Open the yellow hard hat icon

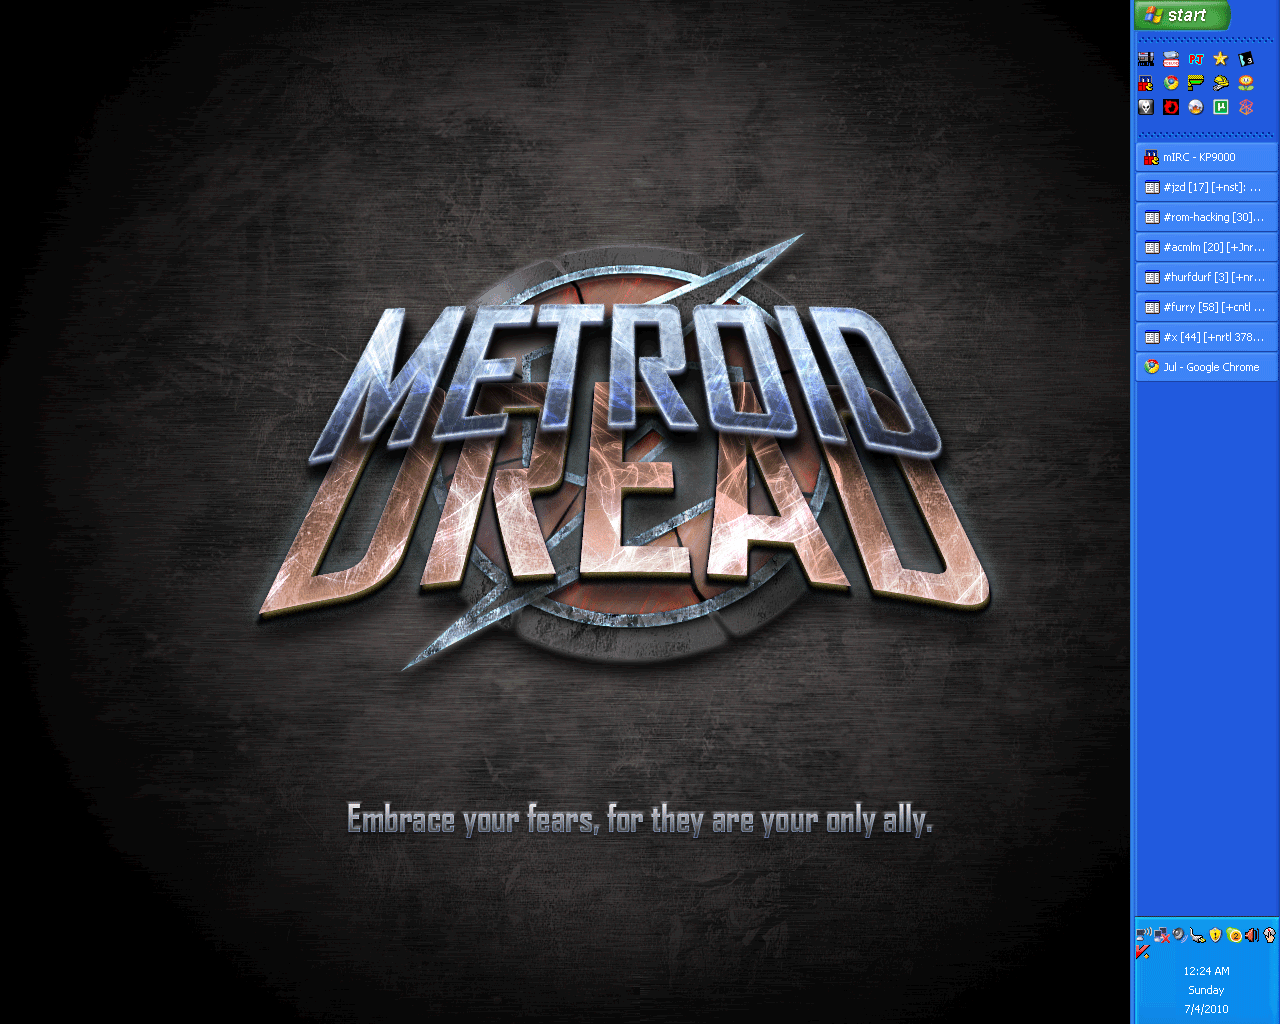point(1220,83)
